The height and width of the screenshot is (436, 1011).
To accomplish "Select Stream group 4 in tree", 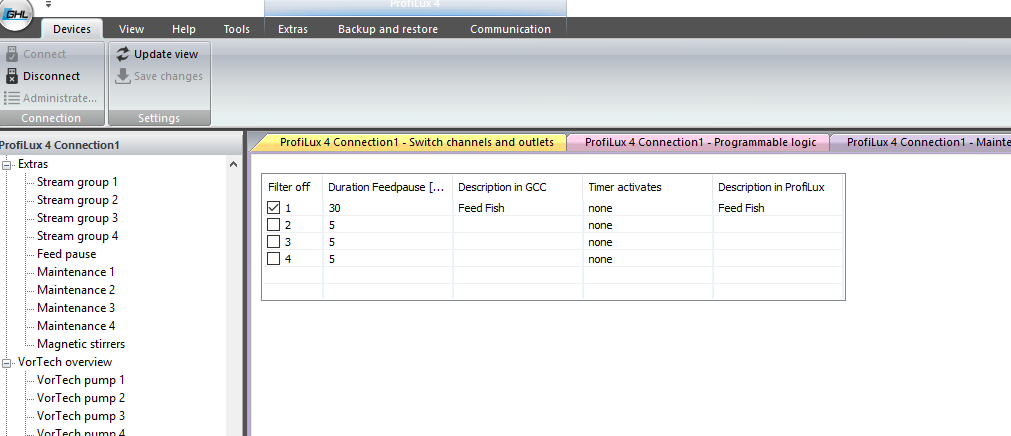I will 77,236.
